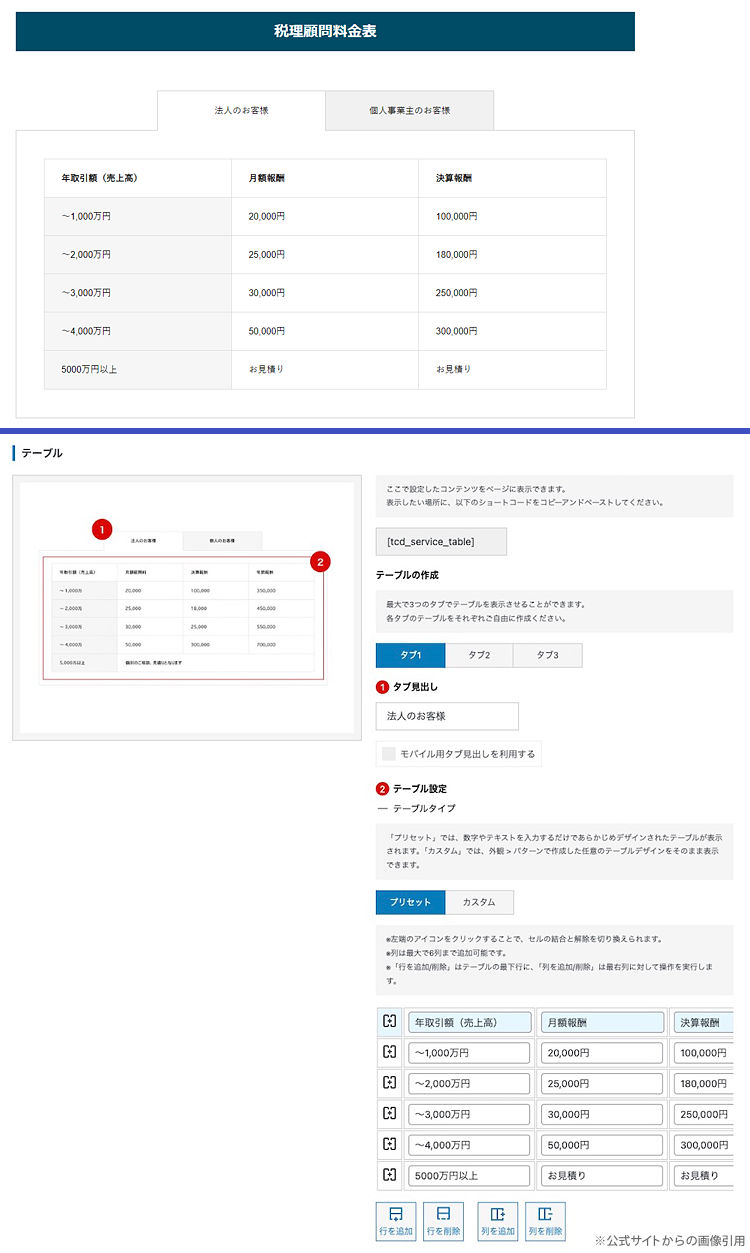This screenshot has width=750, height=1253.
Task: Edit cell 5000万円以上 in editor
Action: tap(469, 1175)
